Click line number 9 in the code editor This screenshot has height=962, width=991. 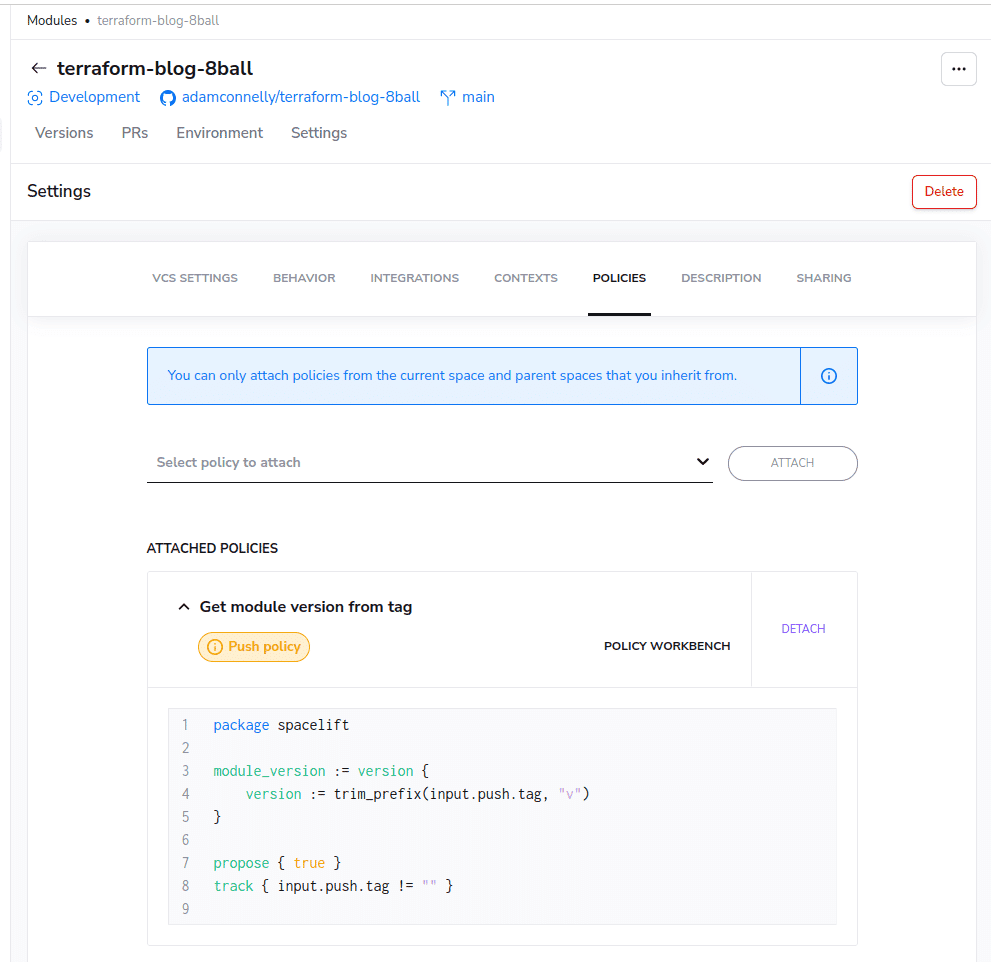click(185, 909)
